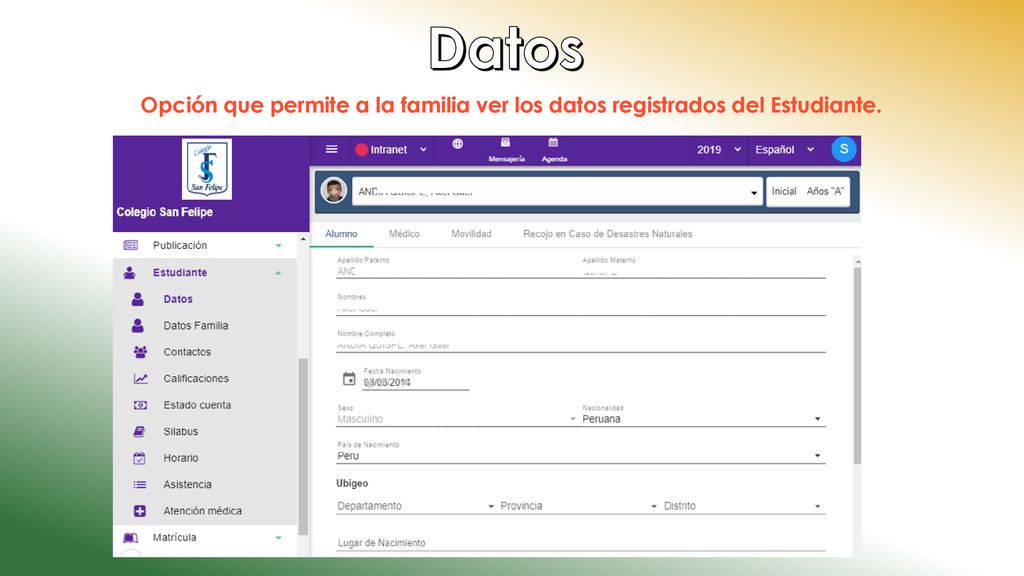The image size is (1024, 576).
Task: Click the Inicial Años "A" grade box
Action: 808,191
